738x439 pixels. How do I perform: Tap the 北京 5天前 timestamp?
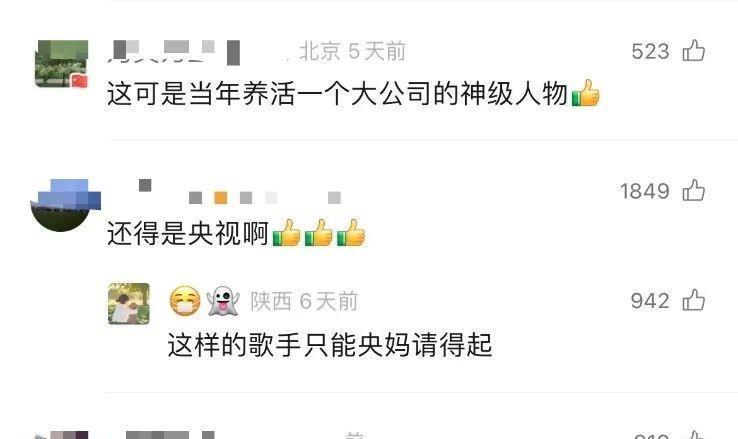coord(352,51)
